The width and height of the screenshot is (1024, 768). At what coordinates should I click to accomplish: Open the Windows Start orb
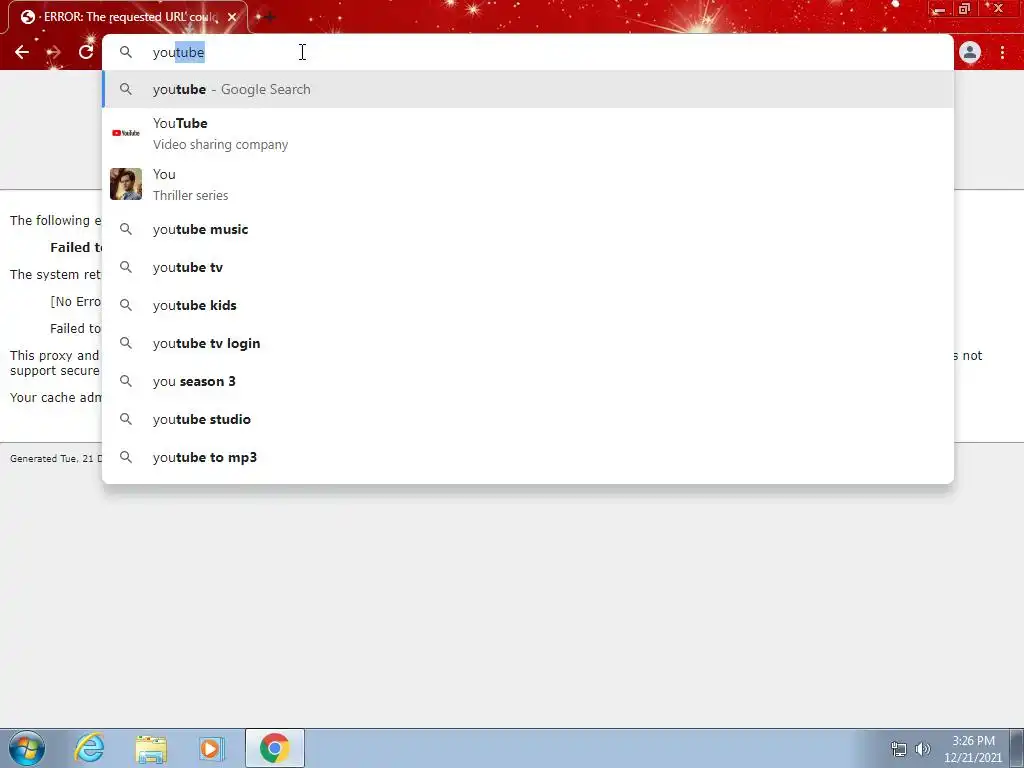click(27, 748)
